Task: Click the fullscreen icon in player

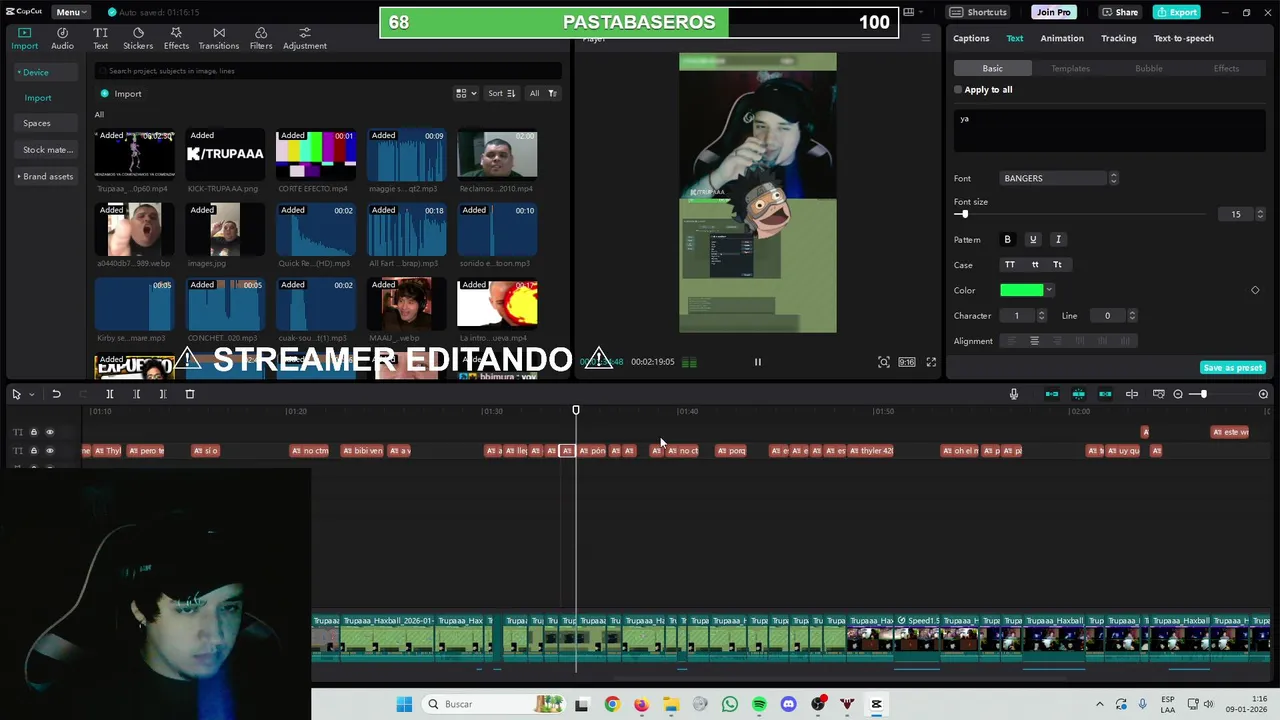Action: 931,362
